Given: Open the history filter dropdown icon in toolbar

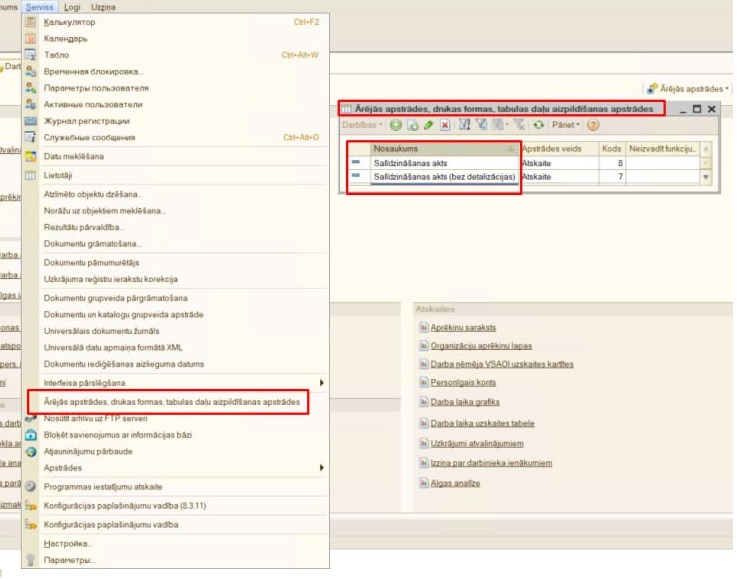Looking at the screenshot, I should [500, 125].
